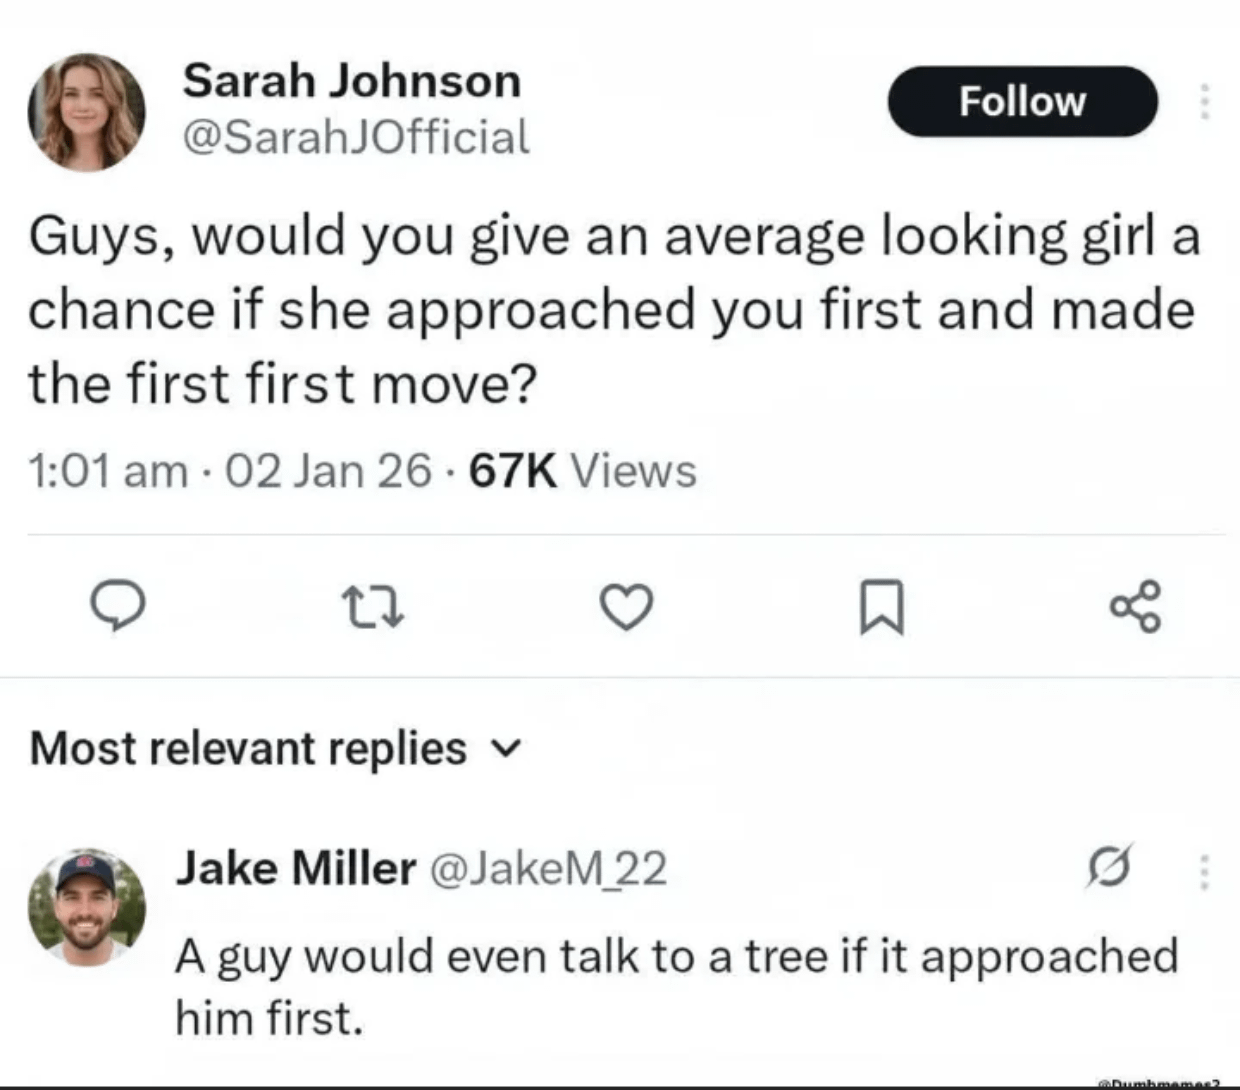The width and height of the screenshot is (1240, 1090).
Task: Repost the tweet with the retweet icon
Action: 373,607
